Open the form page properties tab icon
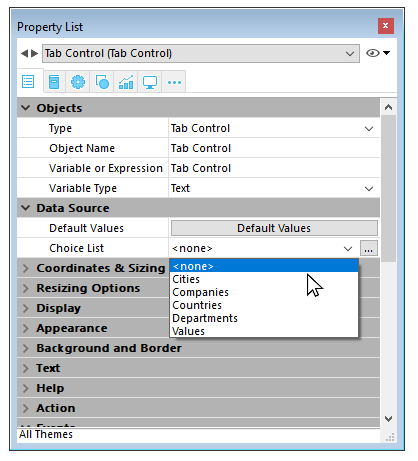The height and width of the screenshot is (461, 418). click(54, 82)
